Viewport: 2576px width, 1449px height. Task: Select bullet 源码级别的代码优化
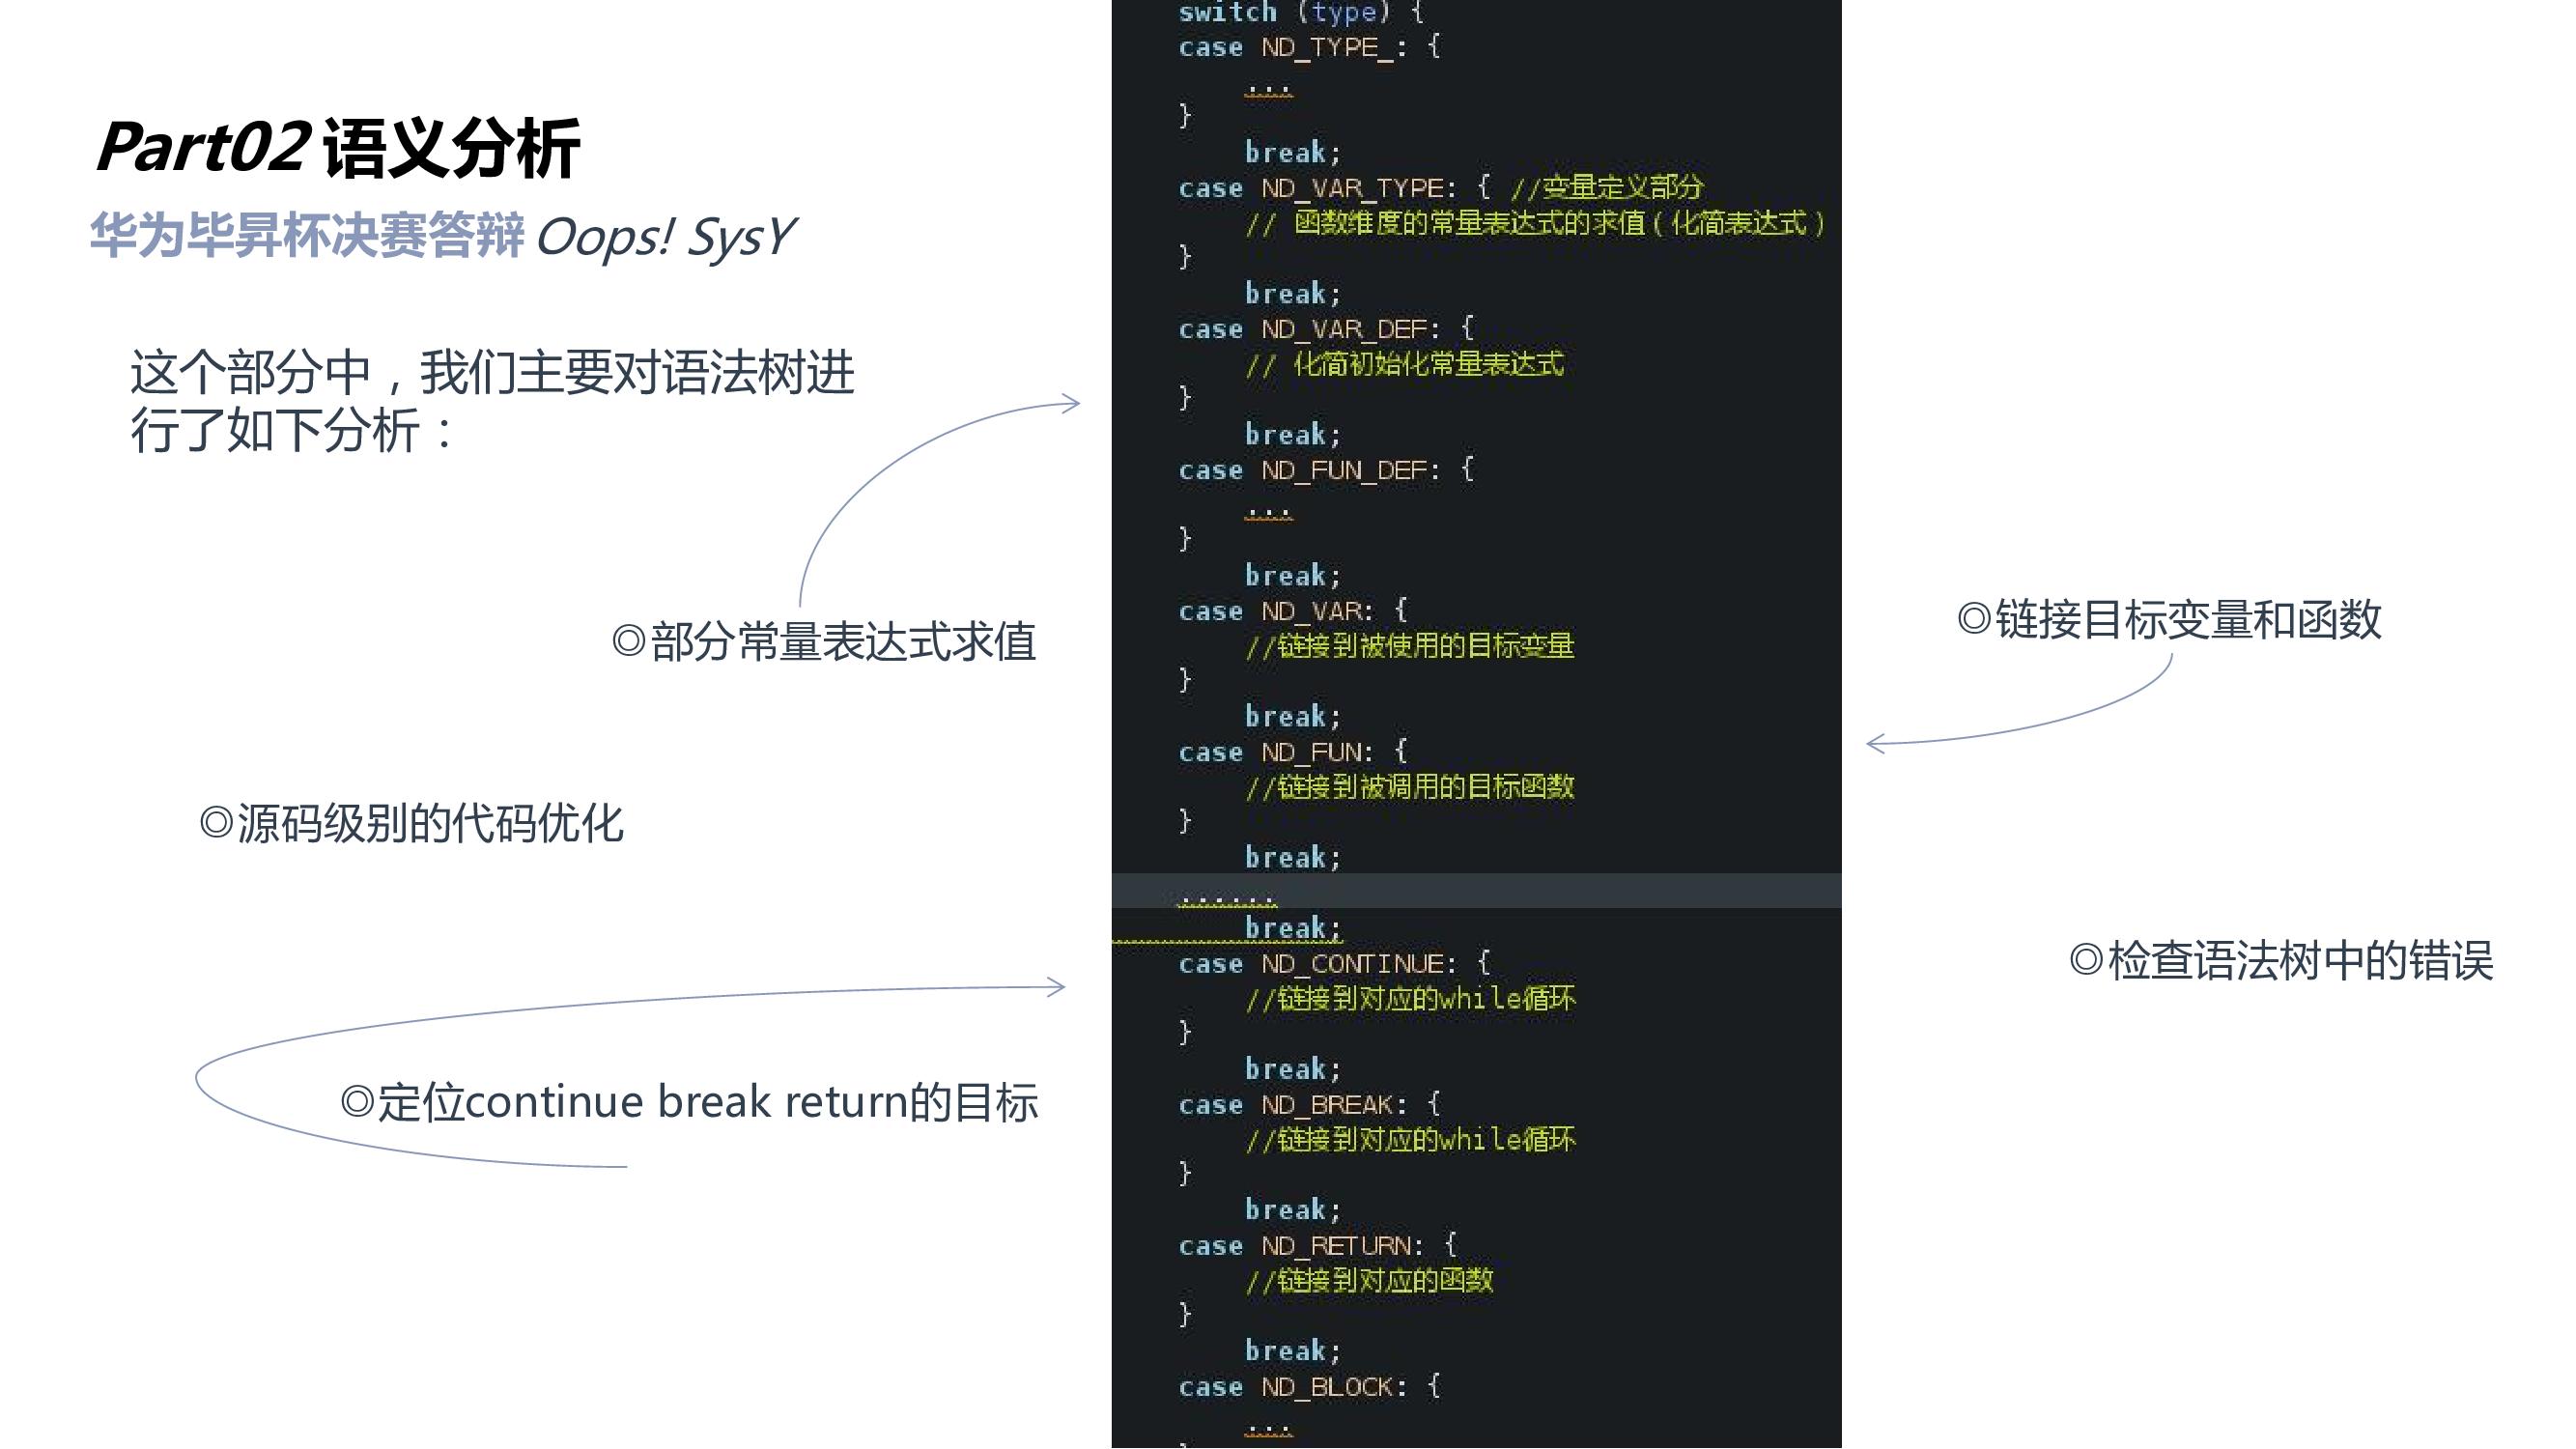click(x=411, y=824)
